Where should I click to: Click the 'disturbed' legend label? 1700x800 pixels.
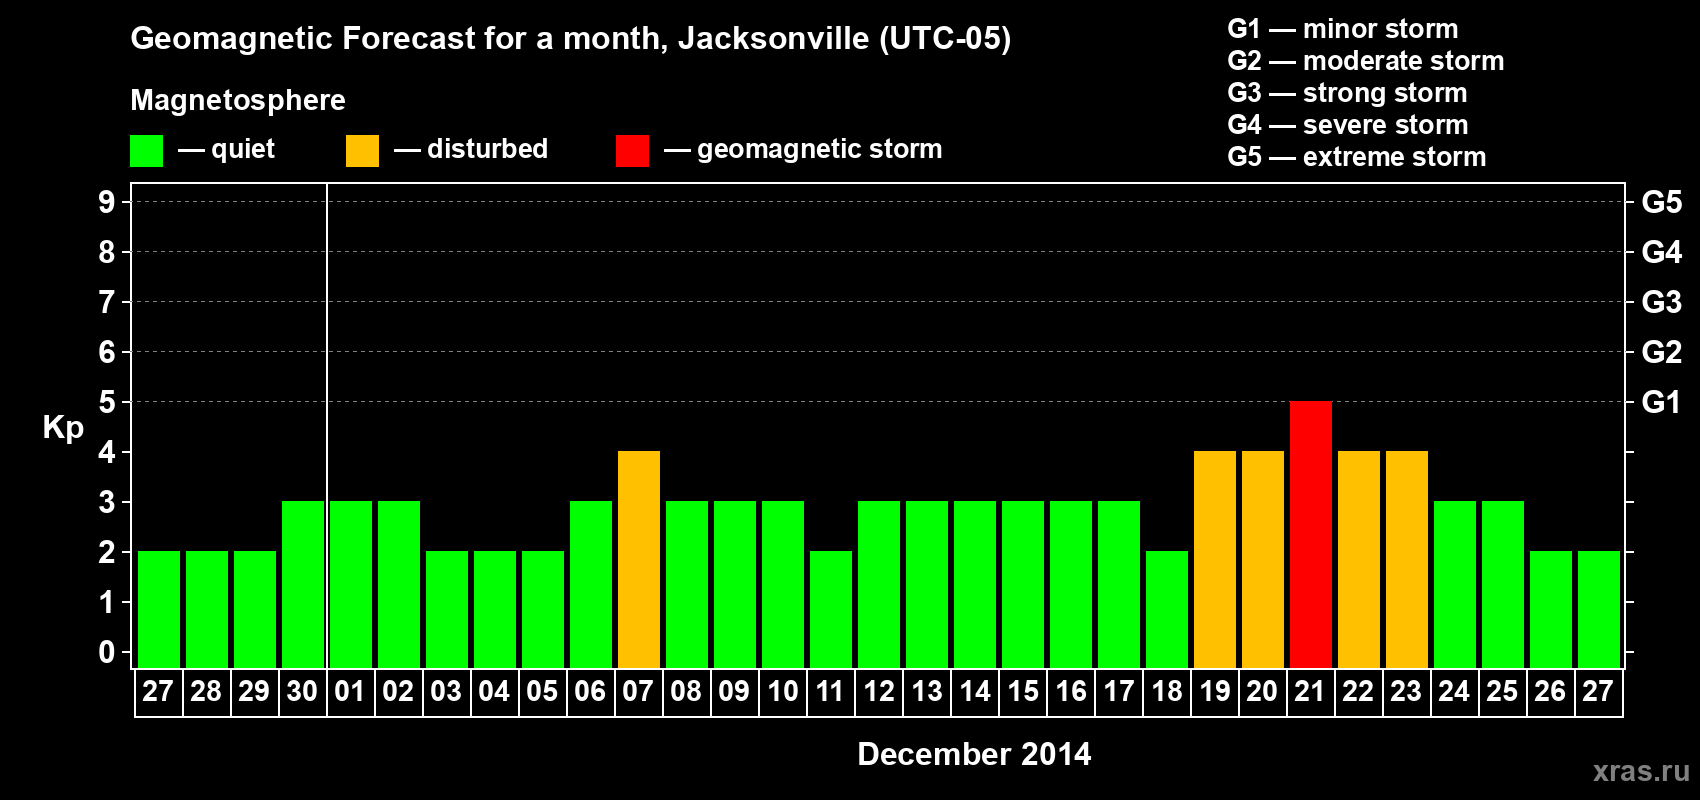click(487, 149)
